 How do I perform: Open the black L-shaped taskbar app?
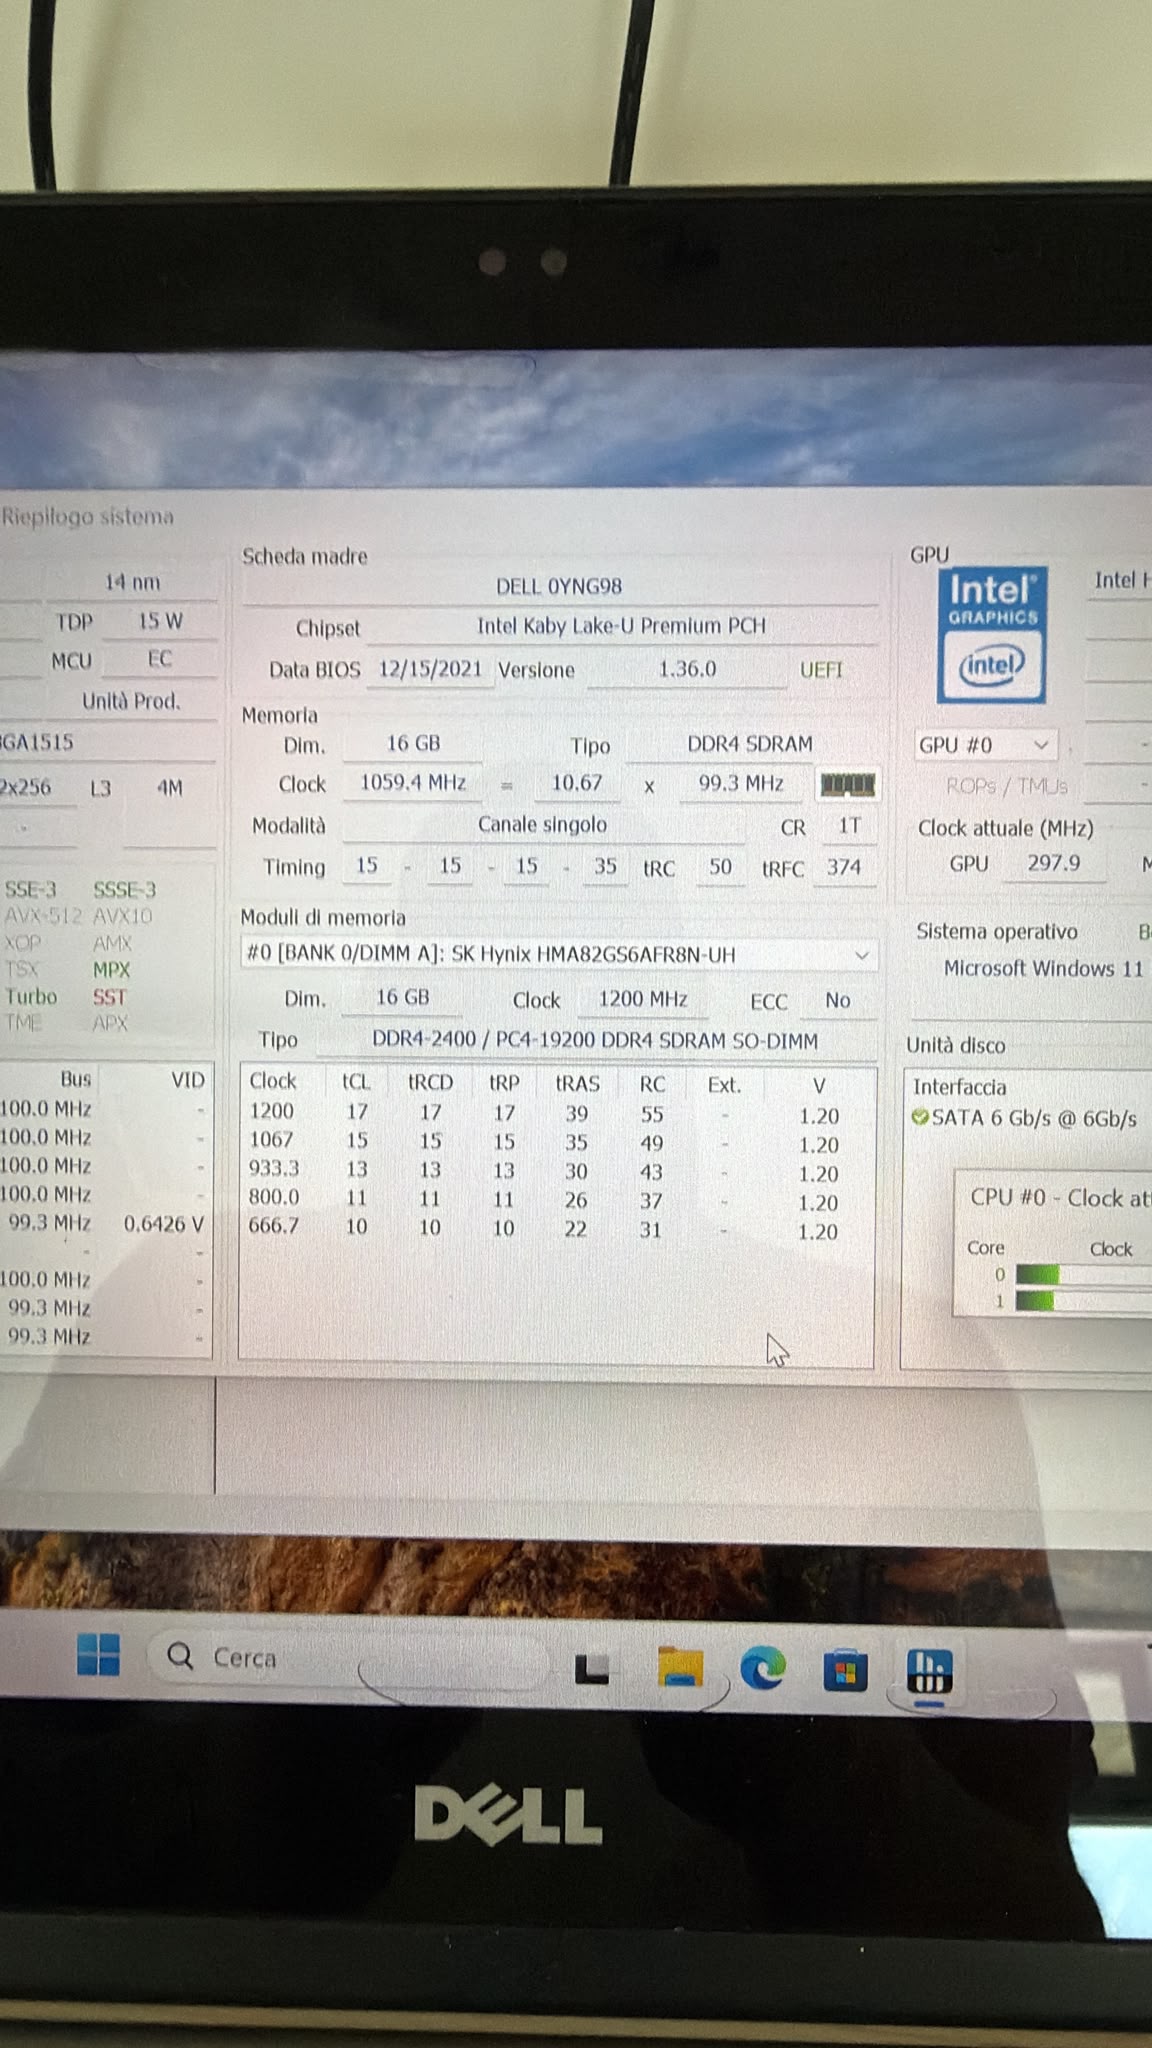(x=591, y=1668)
